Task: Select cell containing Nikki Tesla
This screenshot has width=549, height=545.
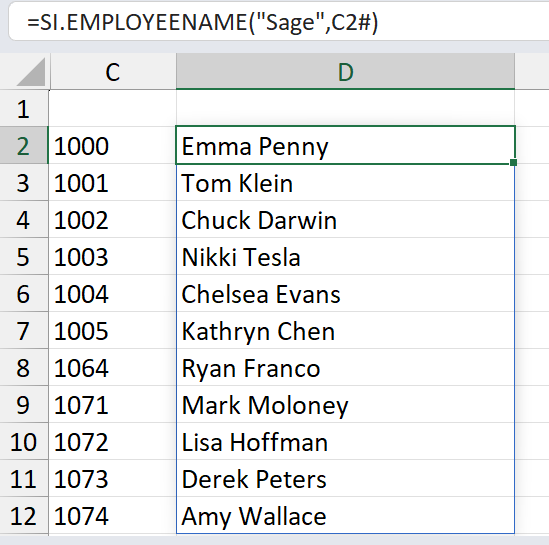Action: [346, 257]
